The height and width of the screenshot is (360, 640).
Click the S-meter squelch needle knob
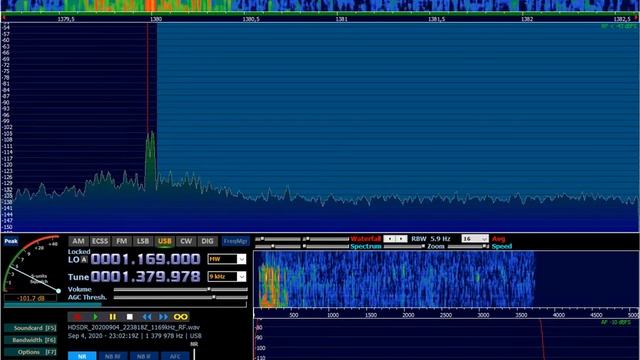click(x=58, y=291)
